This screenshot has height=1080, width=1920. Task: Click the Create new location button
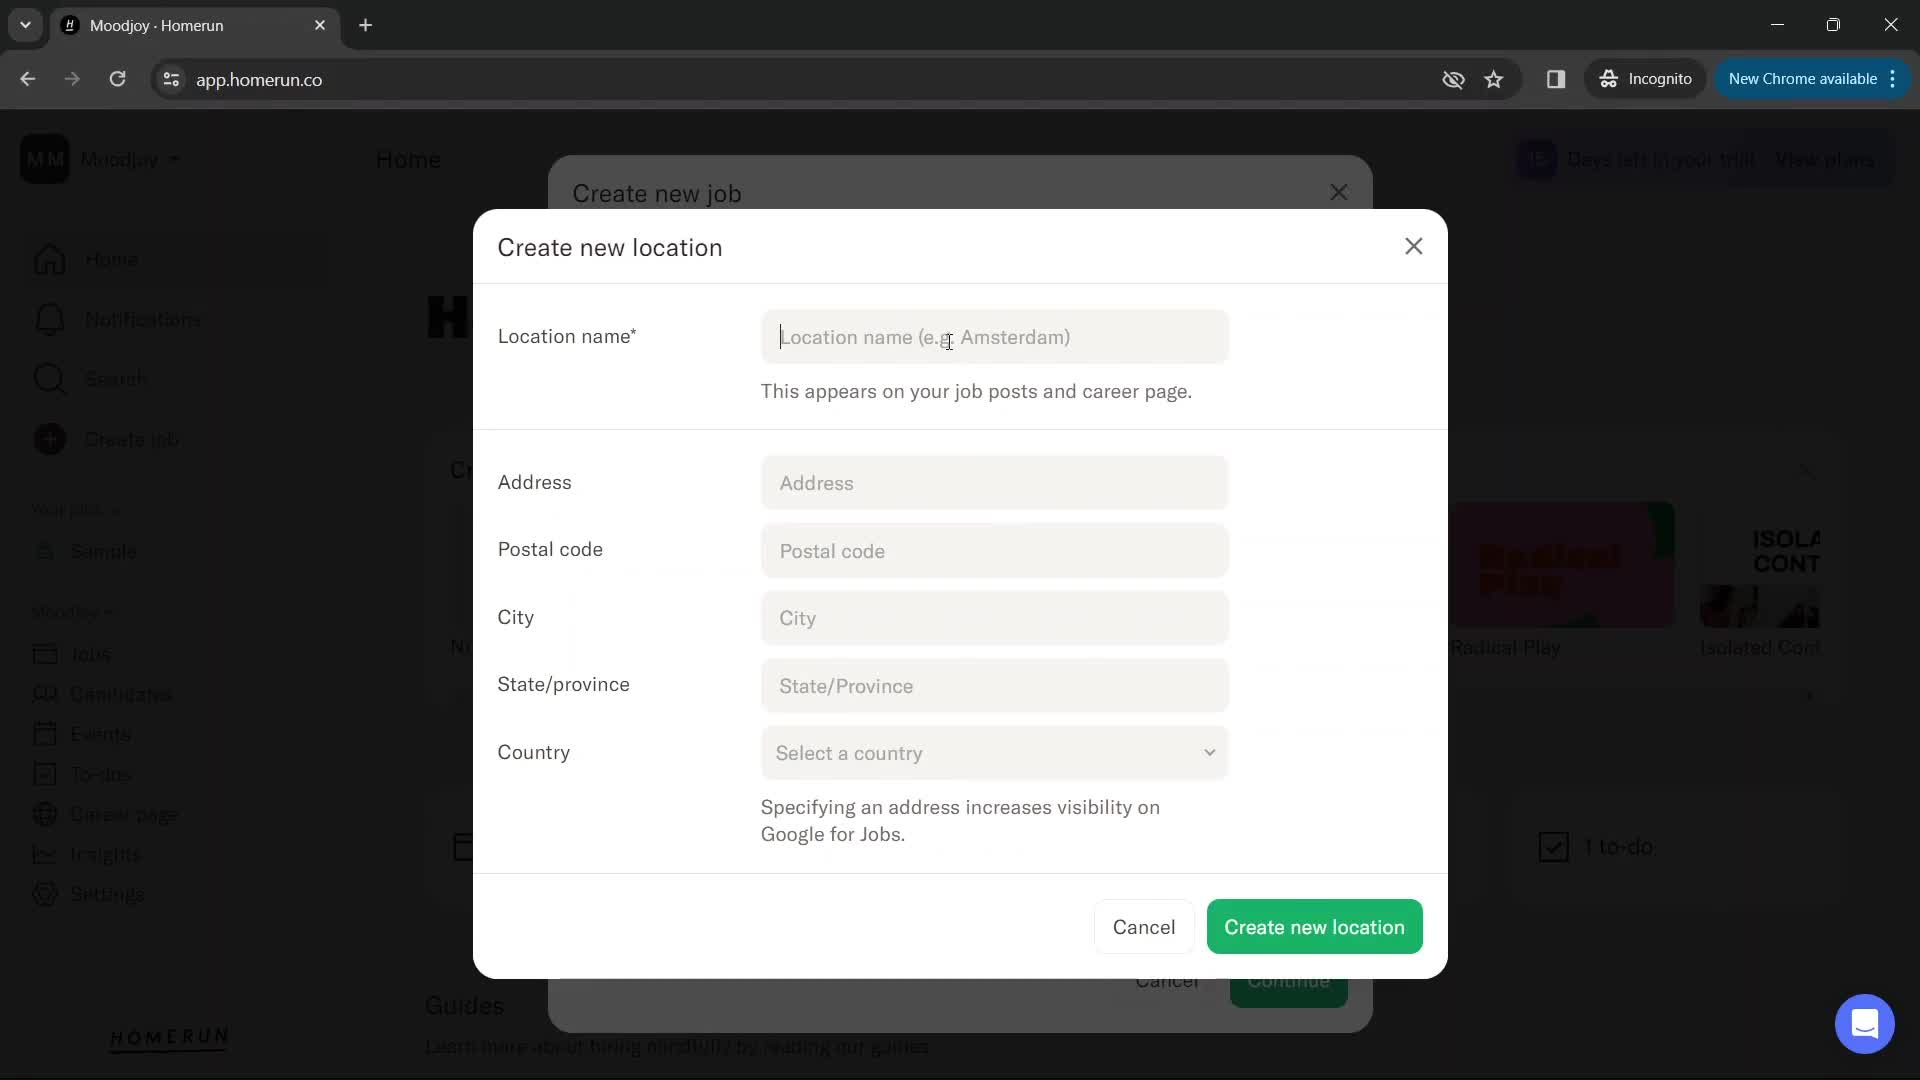point(1315,927)
